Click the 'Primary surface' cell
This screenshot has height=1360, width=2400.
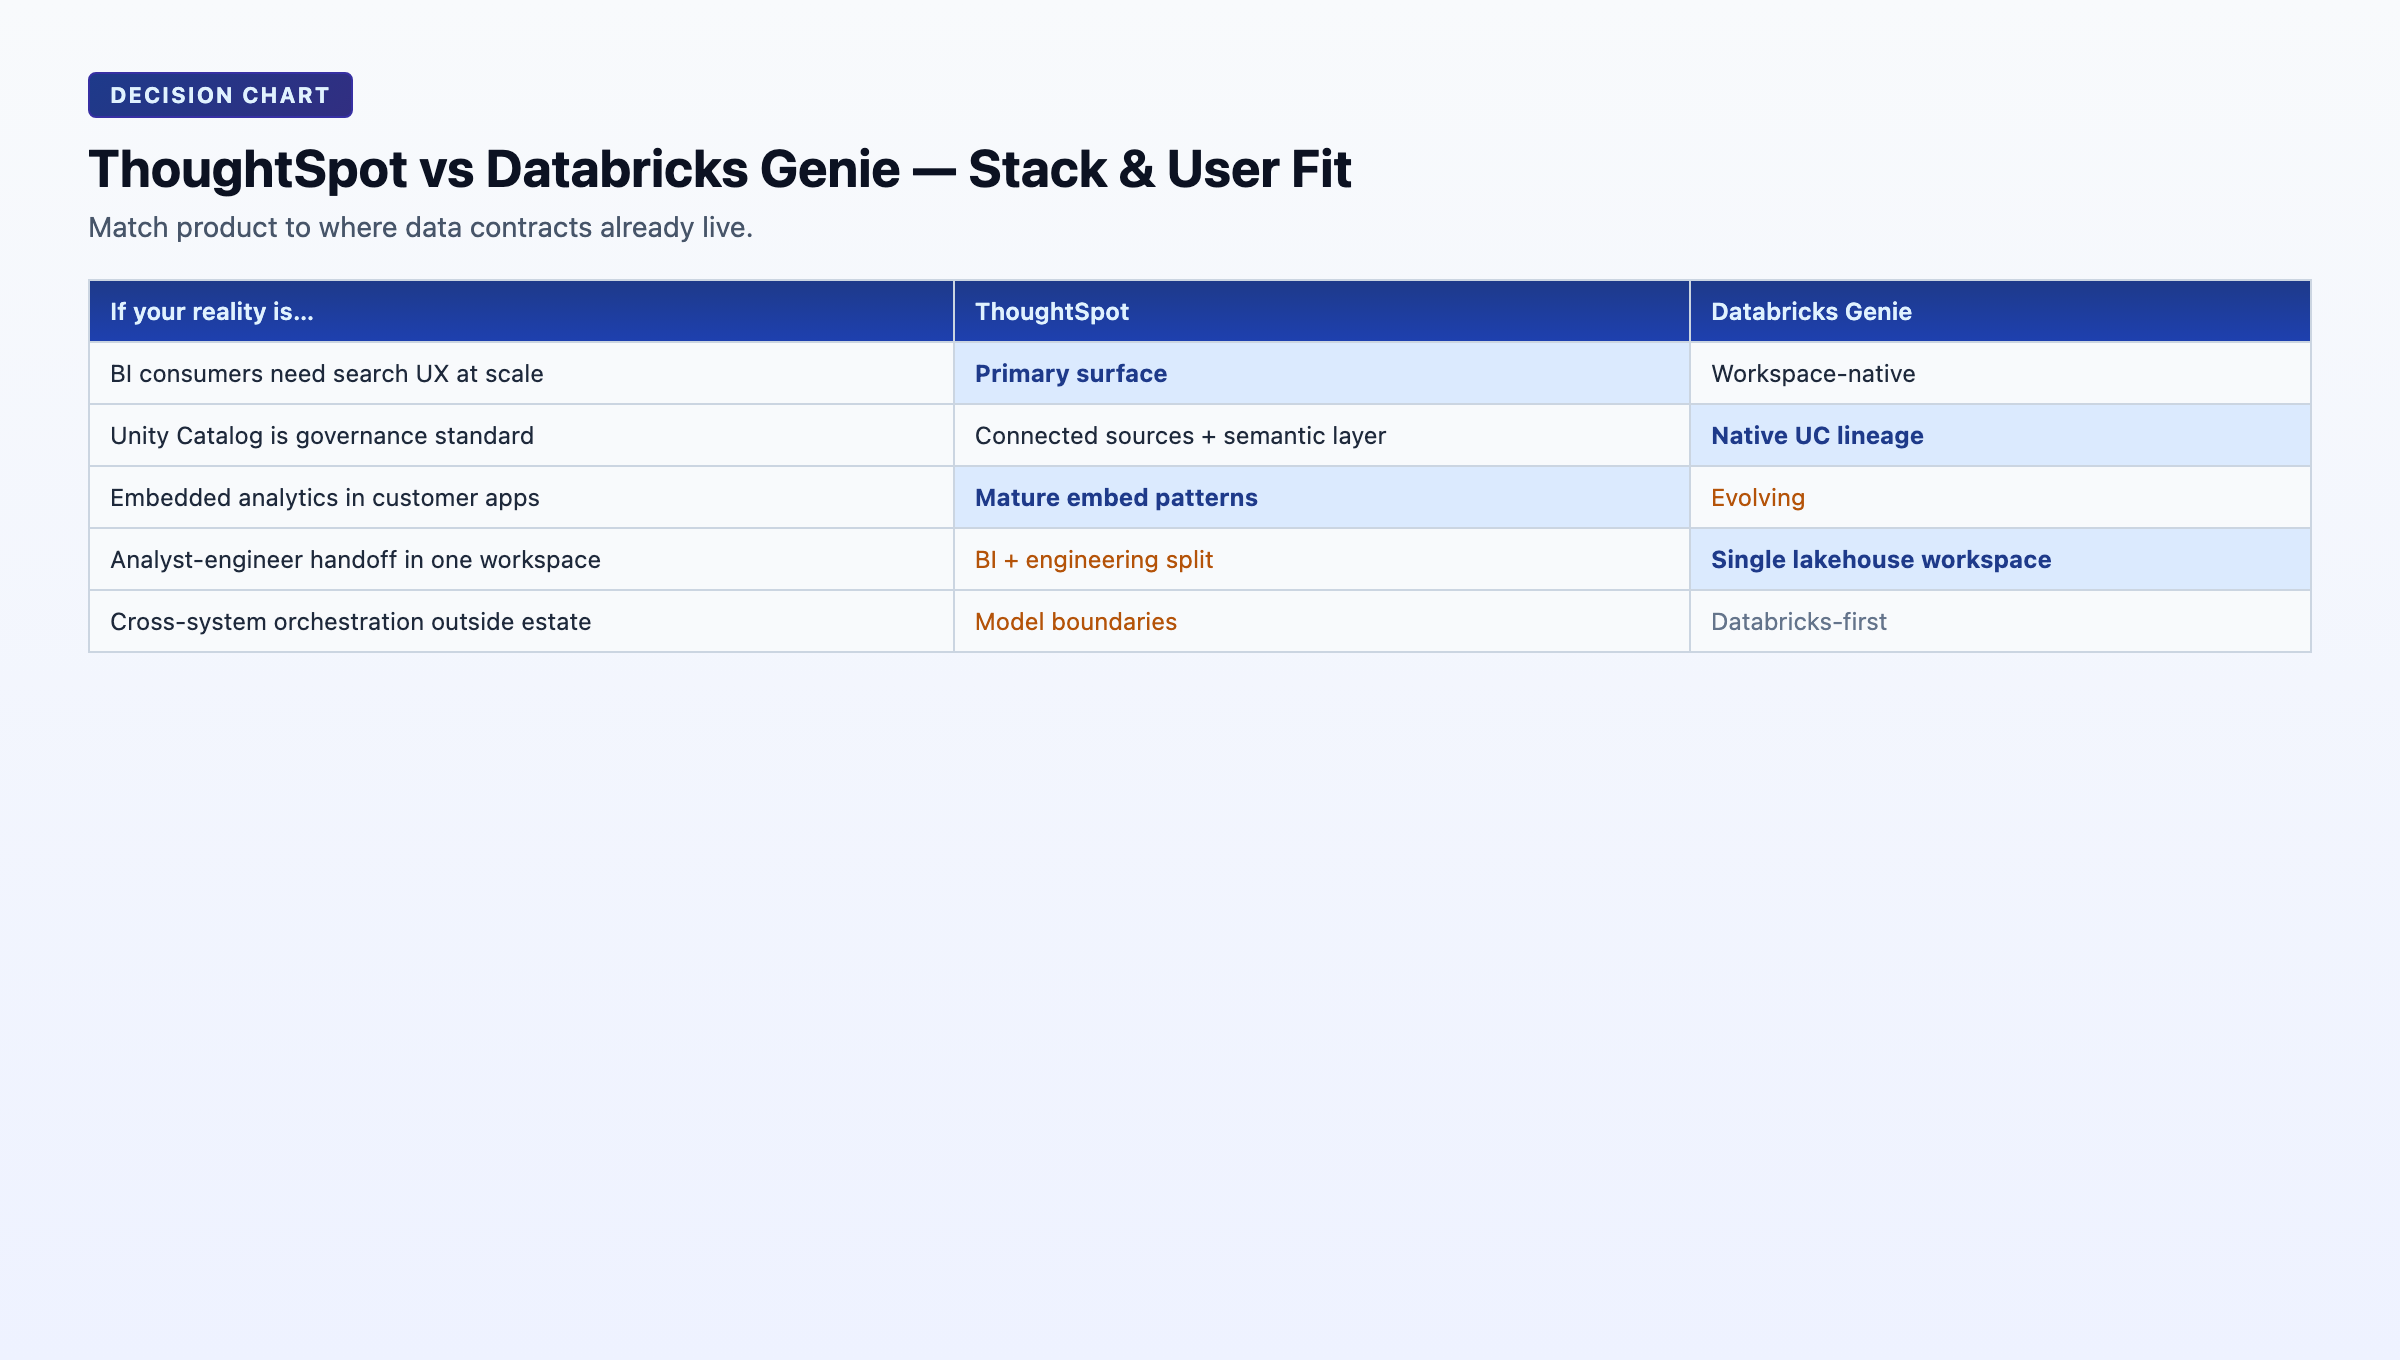click(1322, 373)
